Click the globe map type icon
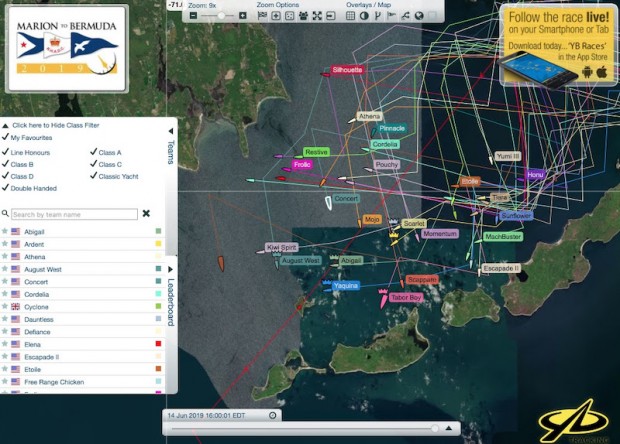The image size is (620, 444). tap(419, 16)
